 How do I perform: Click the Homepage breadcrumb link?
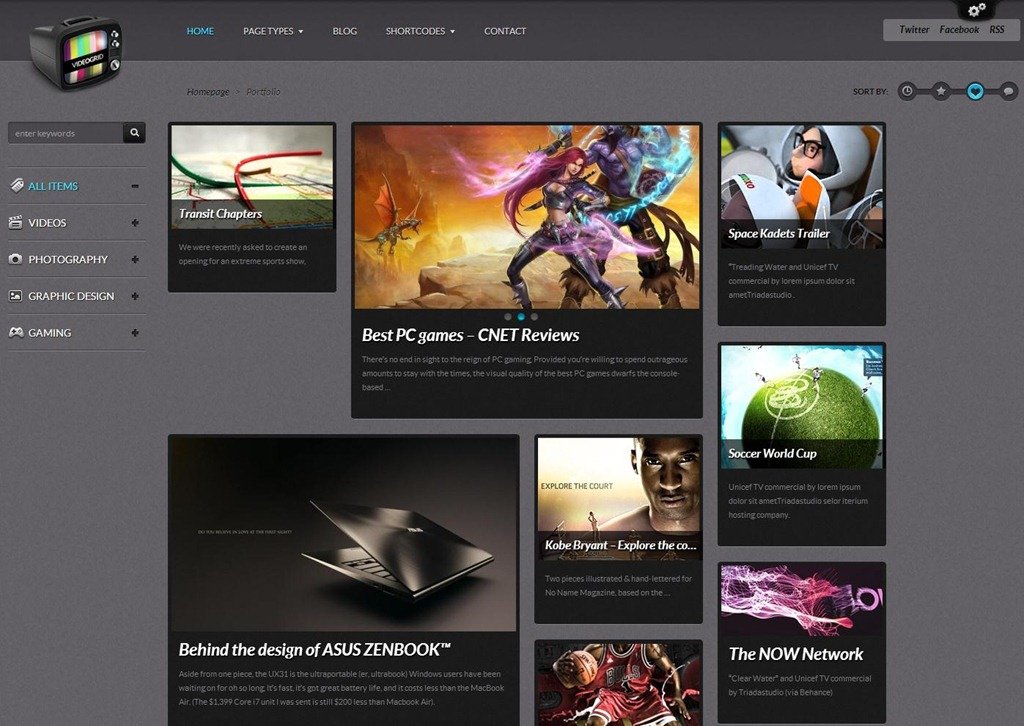click(208, 91)
